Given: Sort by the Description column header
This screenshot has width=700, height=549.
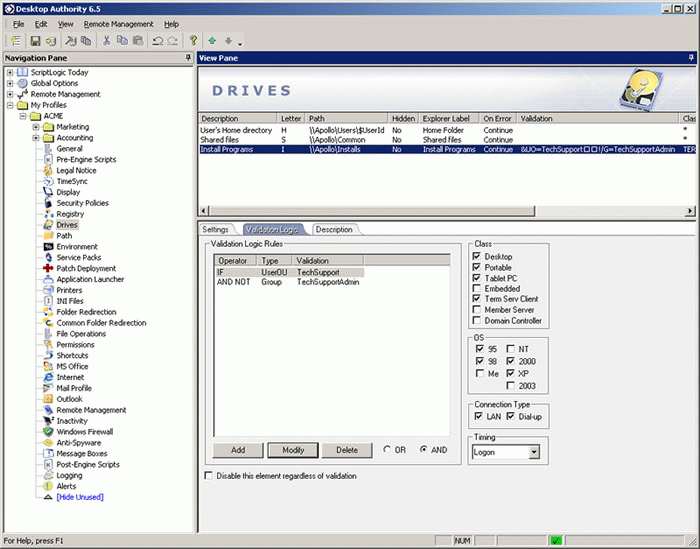Looking at the screenshot, I should [238, 119].
